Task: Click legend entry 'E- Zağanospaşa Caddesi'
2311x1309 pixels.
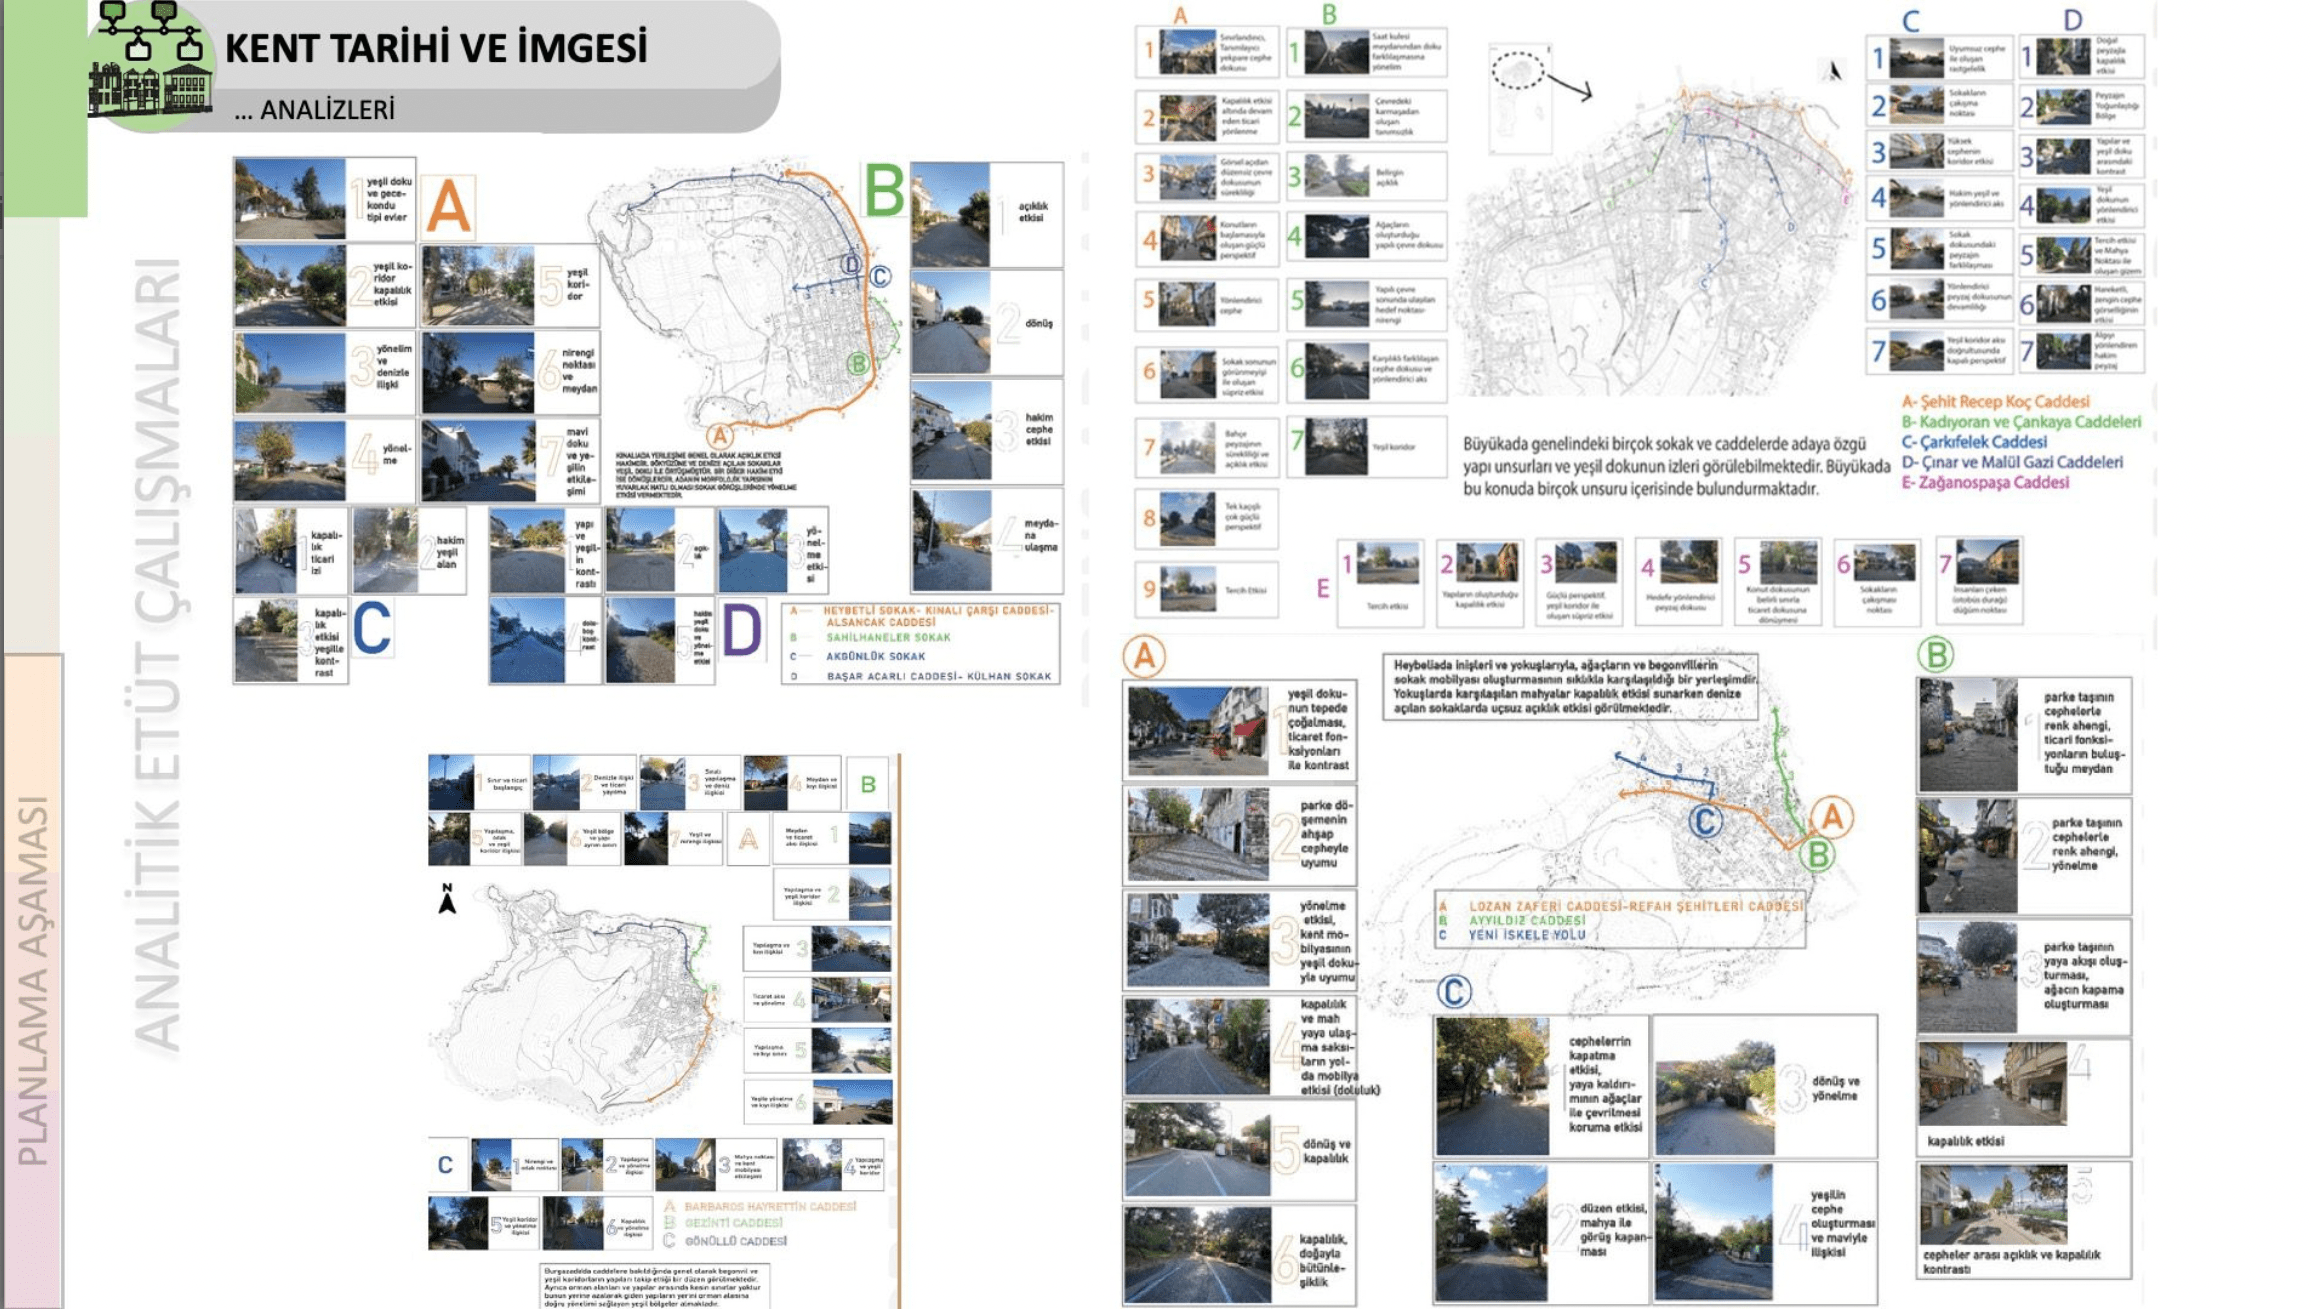Action: point(1985,482)
